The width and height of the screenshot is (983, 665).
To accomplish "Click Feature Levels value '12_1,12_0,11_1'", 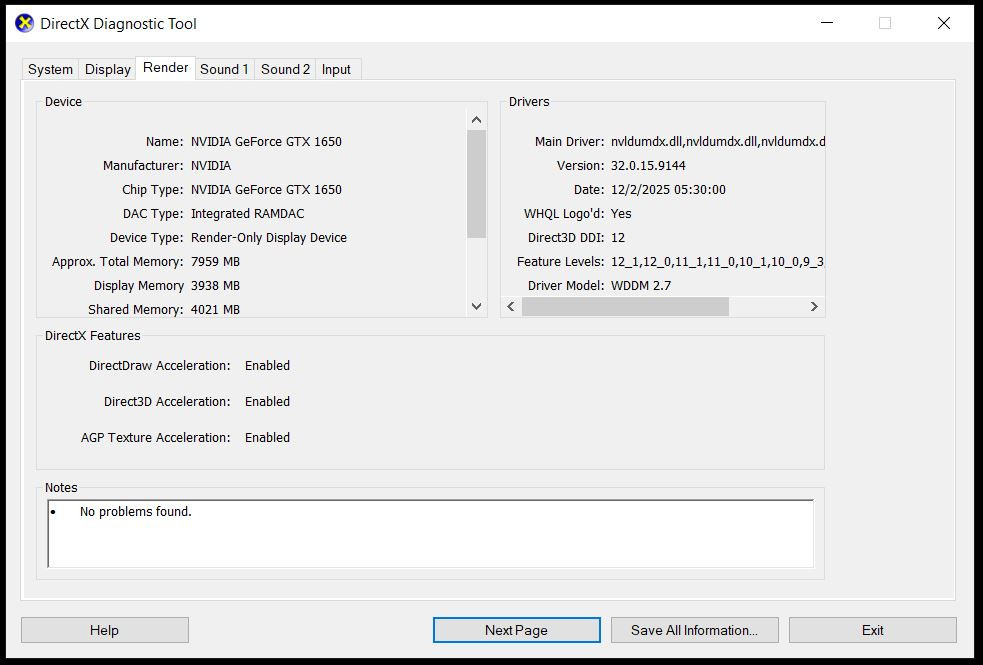I will 717,261.
